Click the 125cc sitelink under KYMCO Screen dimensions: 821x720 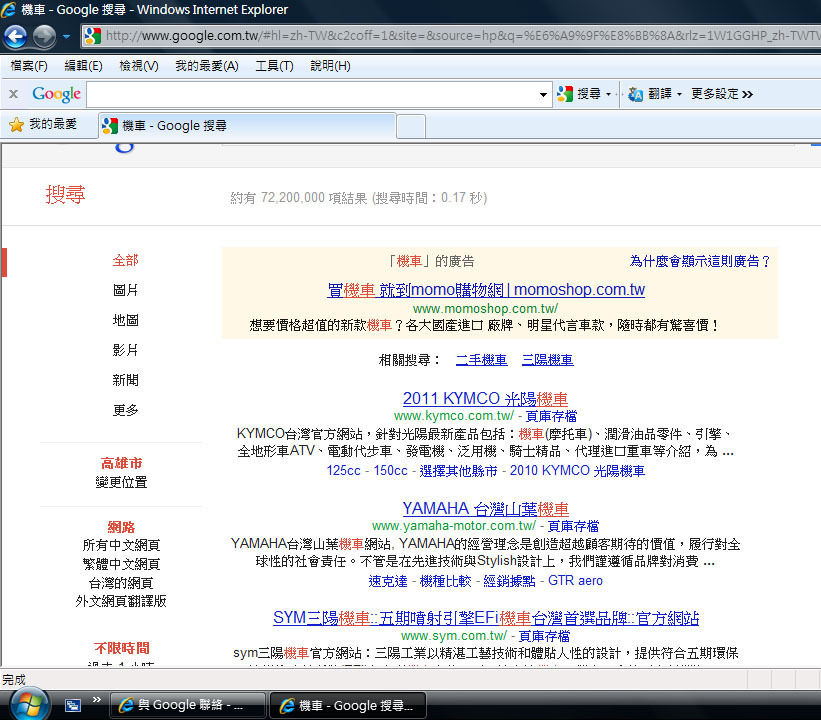343,471
